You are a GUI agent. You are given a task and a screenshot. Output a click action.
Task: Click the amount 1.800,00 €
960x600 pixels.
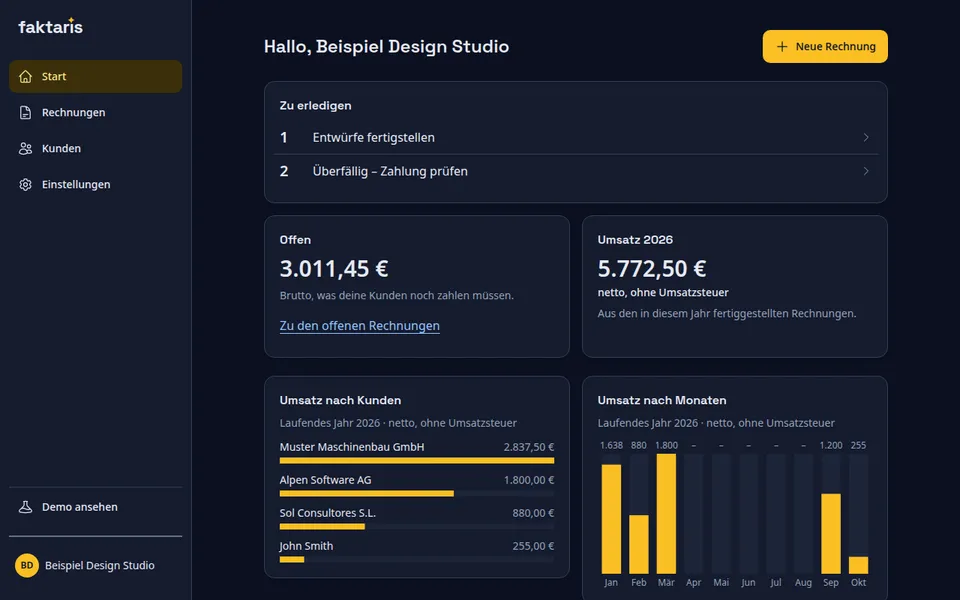point(529,480)
